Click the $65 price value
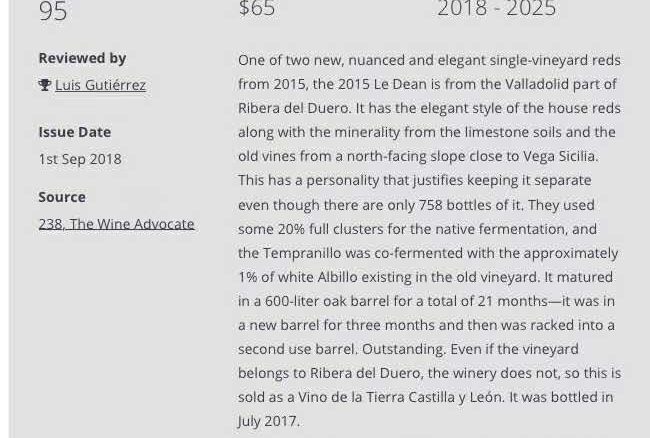The image size is (650, 438). [257, 9]
